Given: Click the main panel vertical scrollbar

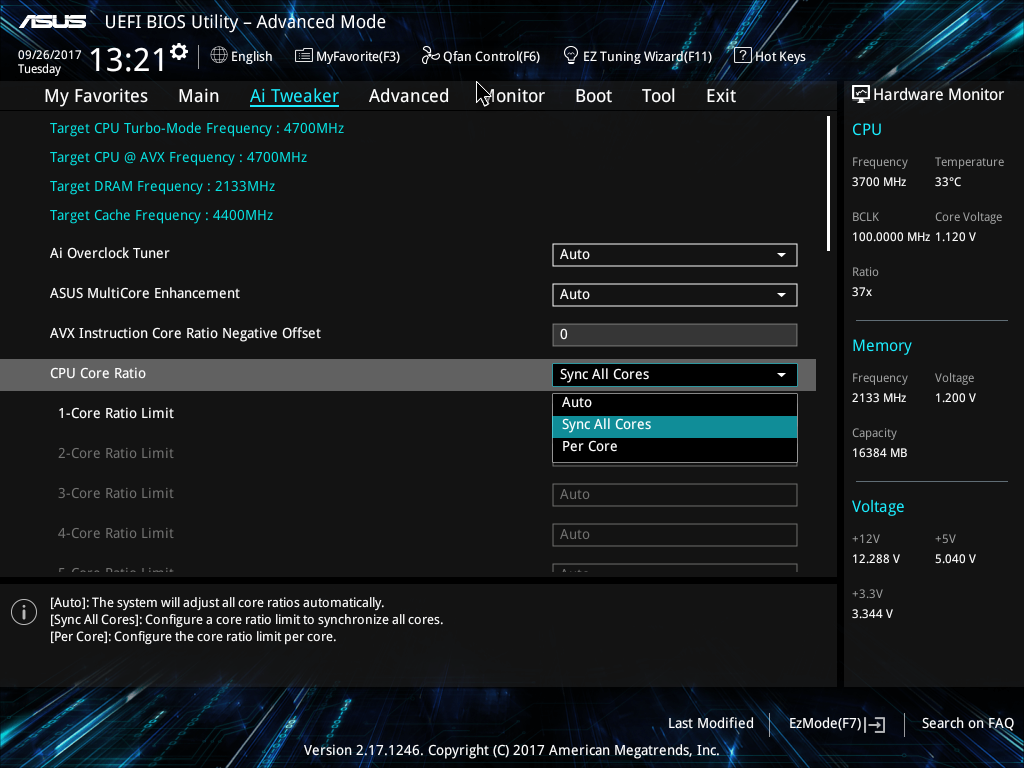Looking at the screenshot, I should [828, 184].
